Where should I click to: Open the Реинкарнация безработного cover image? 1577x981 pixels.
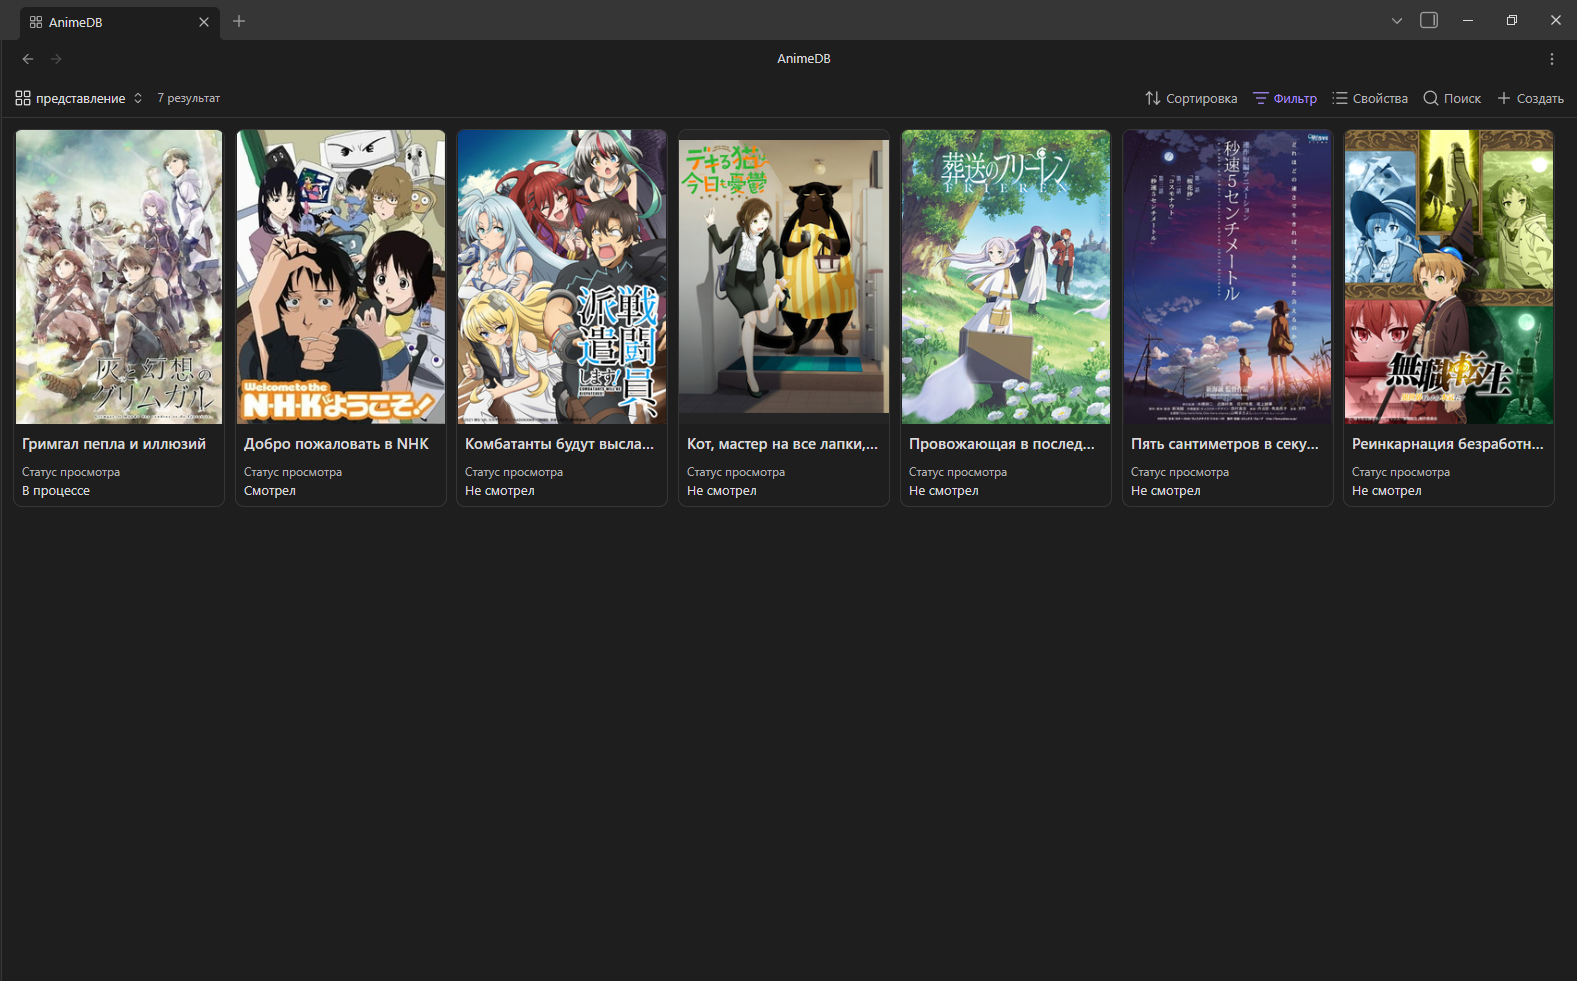click(x=1449, y=277)
